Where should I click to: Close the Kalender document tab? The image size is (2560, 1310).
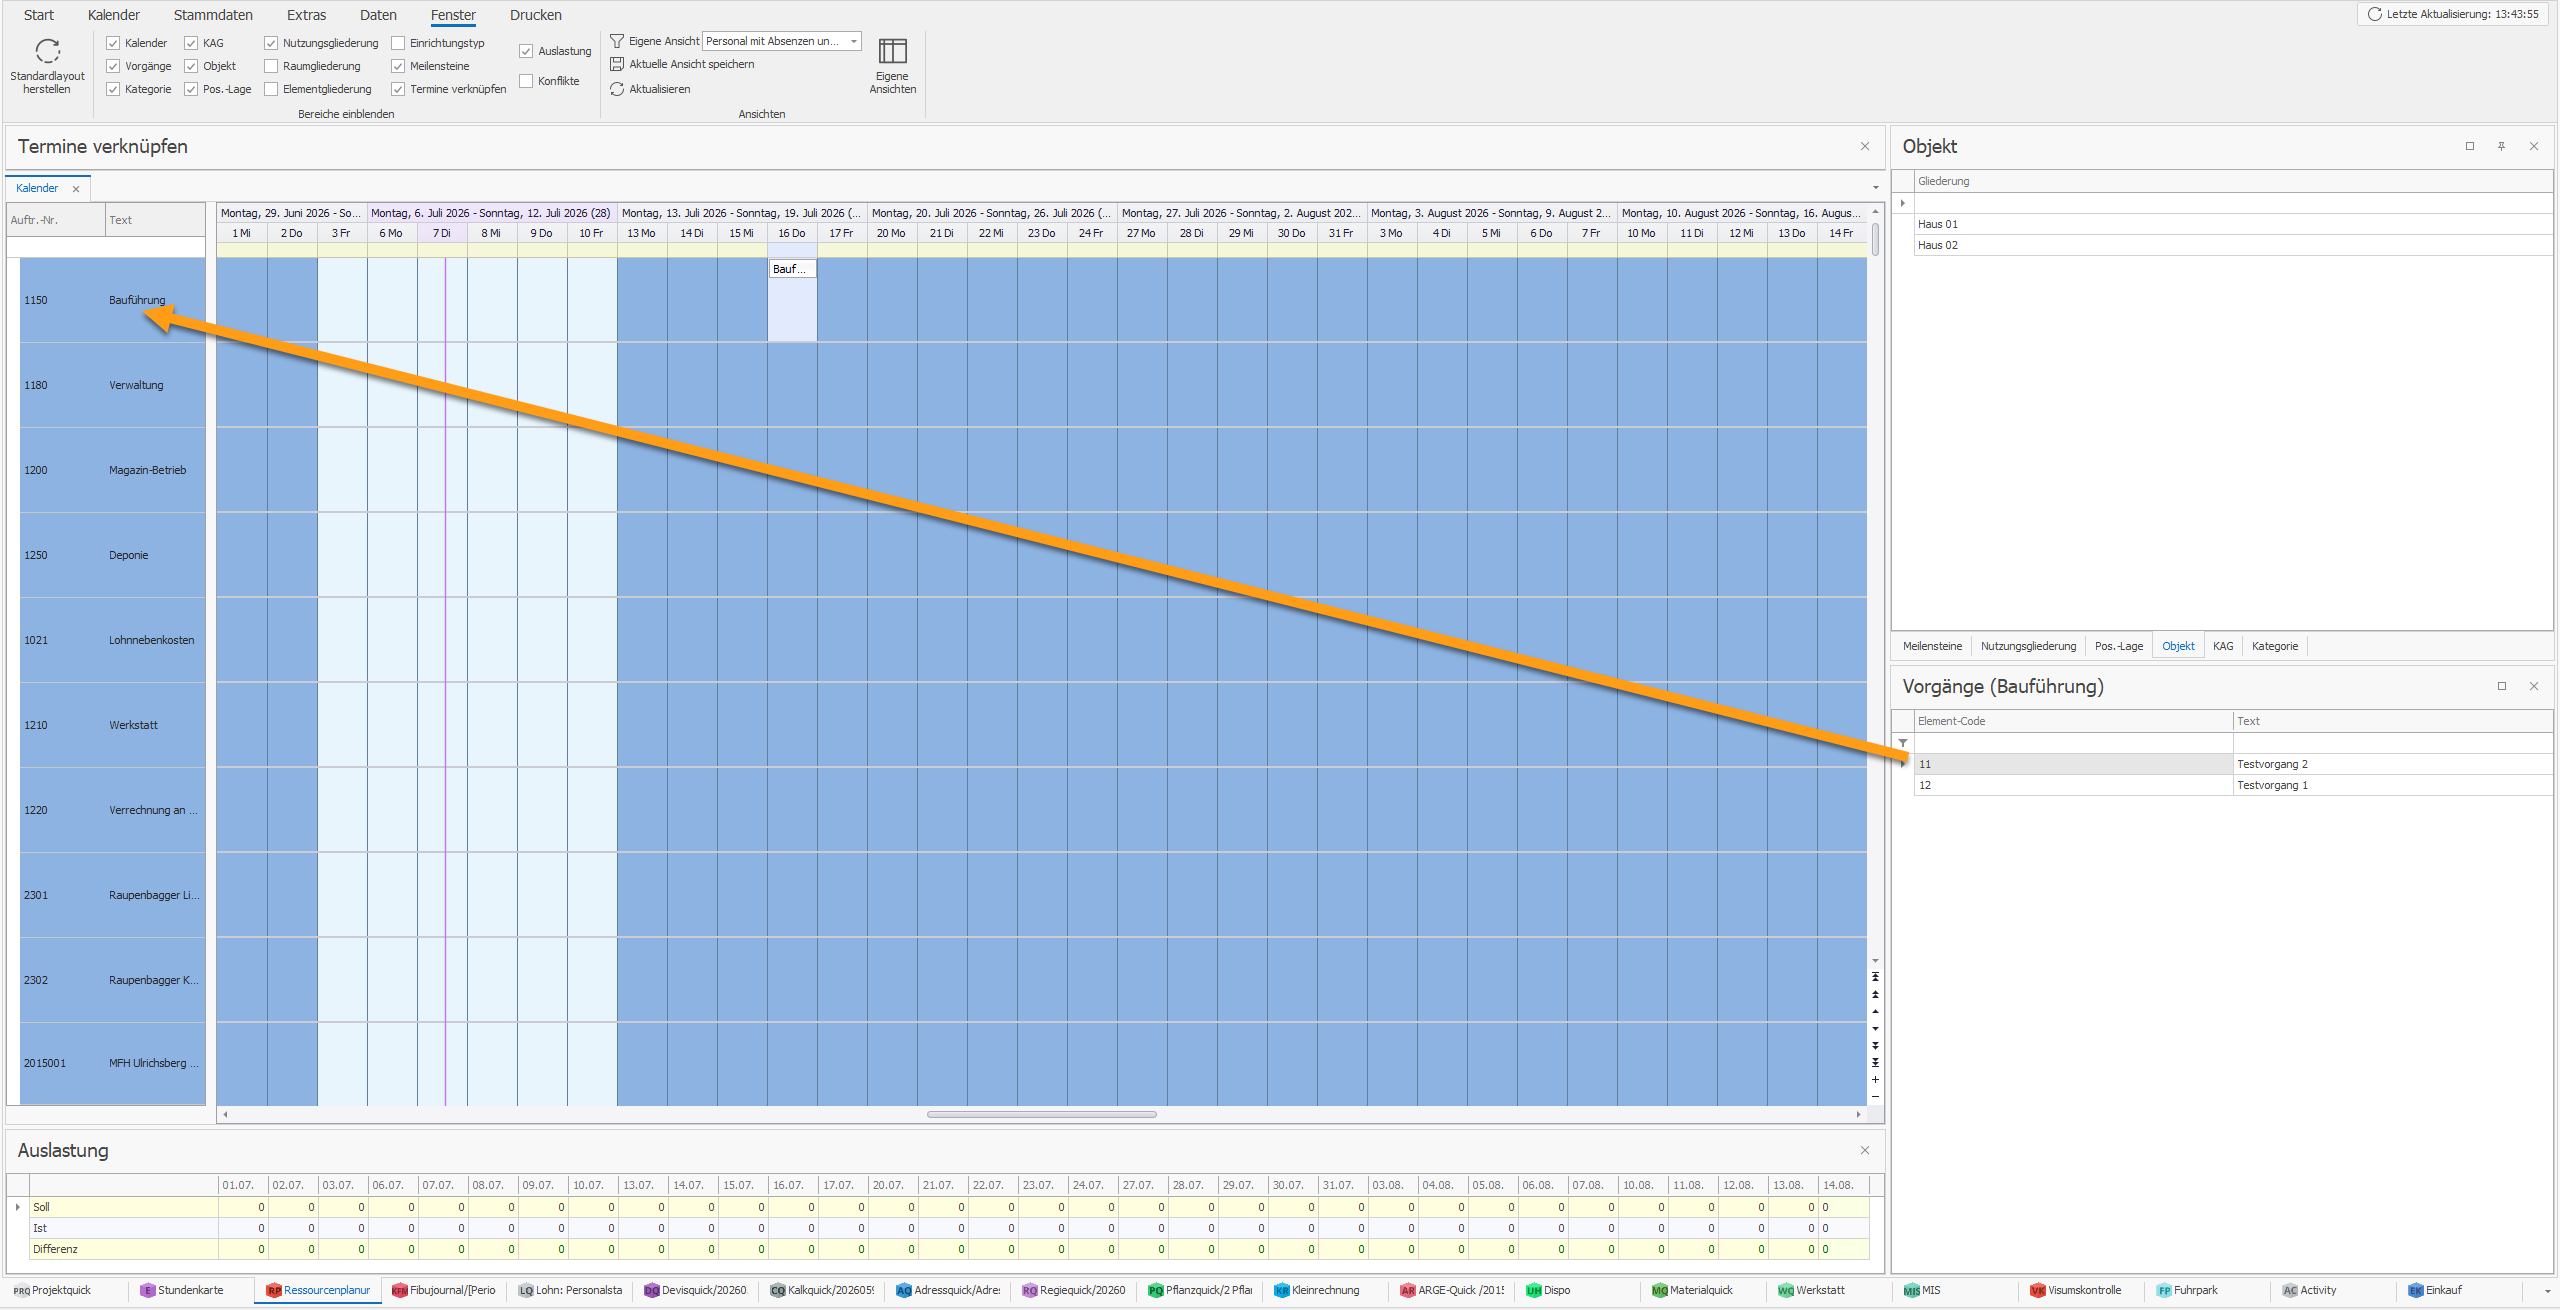click(76, 189)
